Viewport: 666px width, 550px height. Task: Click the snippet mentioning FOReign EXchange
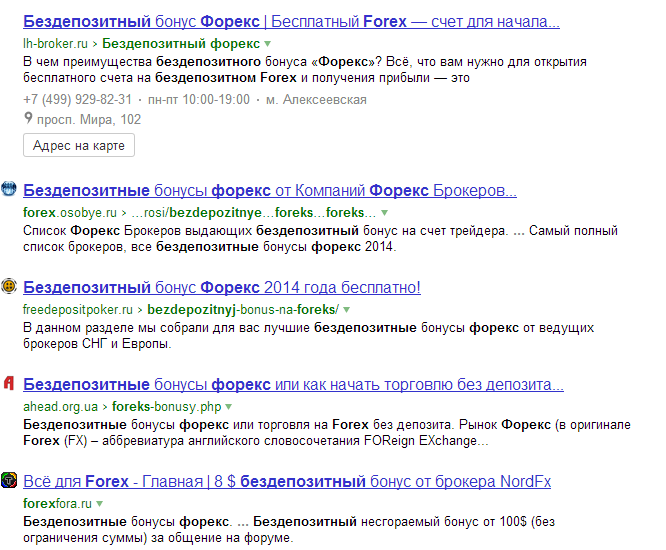pyautogui.click(x=327, y=432)
